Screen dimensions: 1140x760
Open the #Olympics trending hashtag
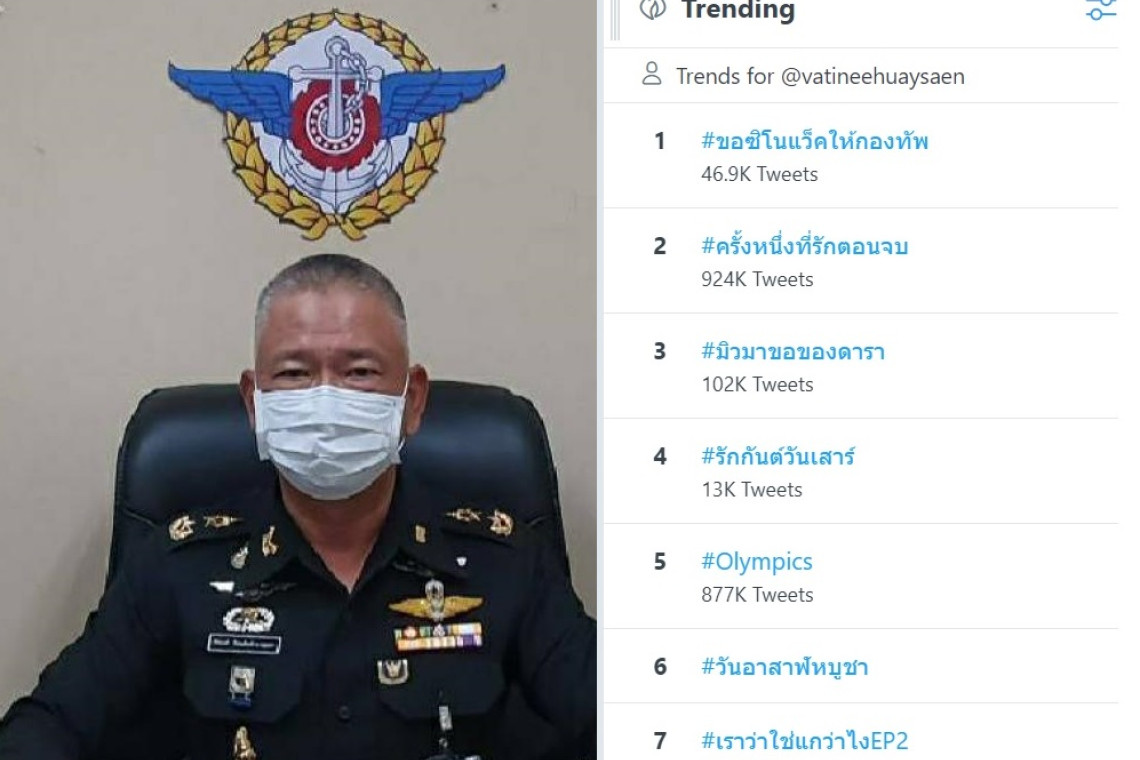(756, 562)
